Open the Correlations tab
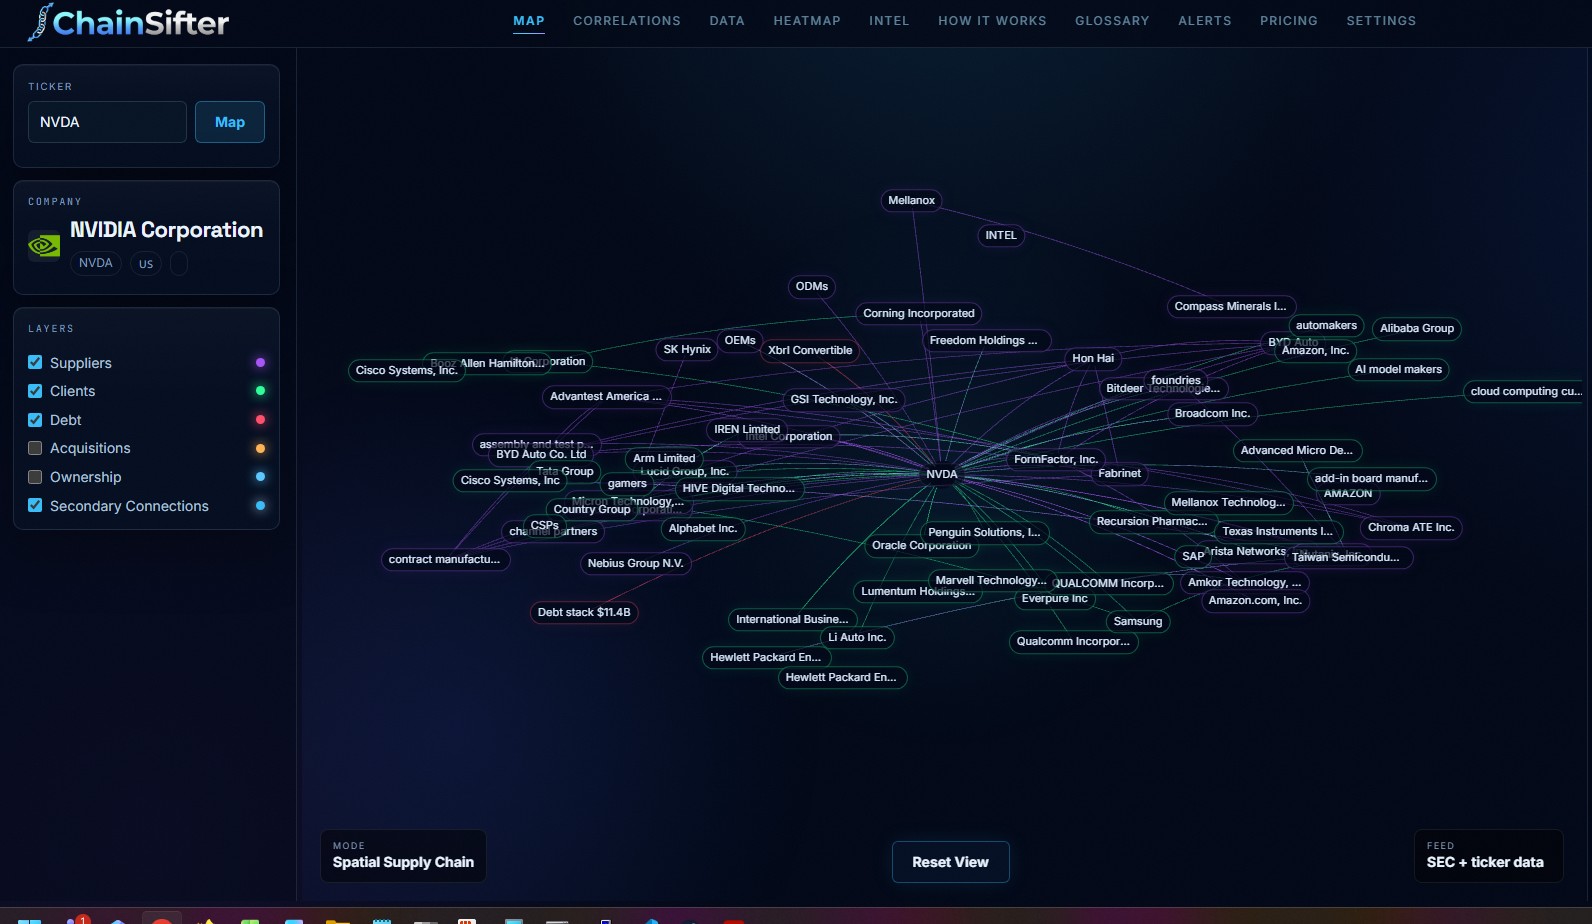The height and width of the screenshot is (924, 1592). click(x=627, y=21)
